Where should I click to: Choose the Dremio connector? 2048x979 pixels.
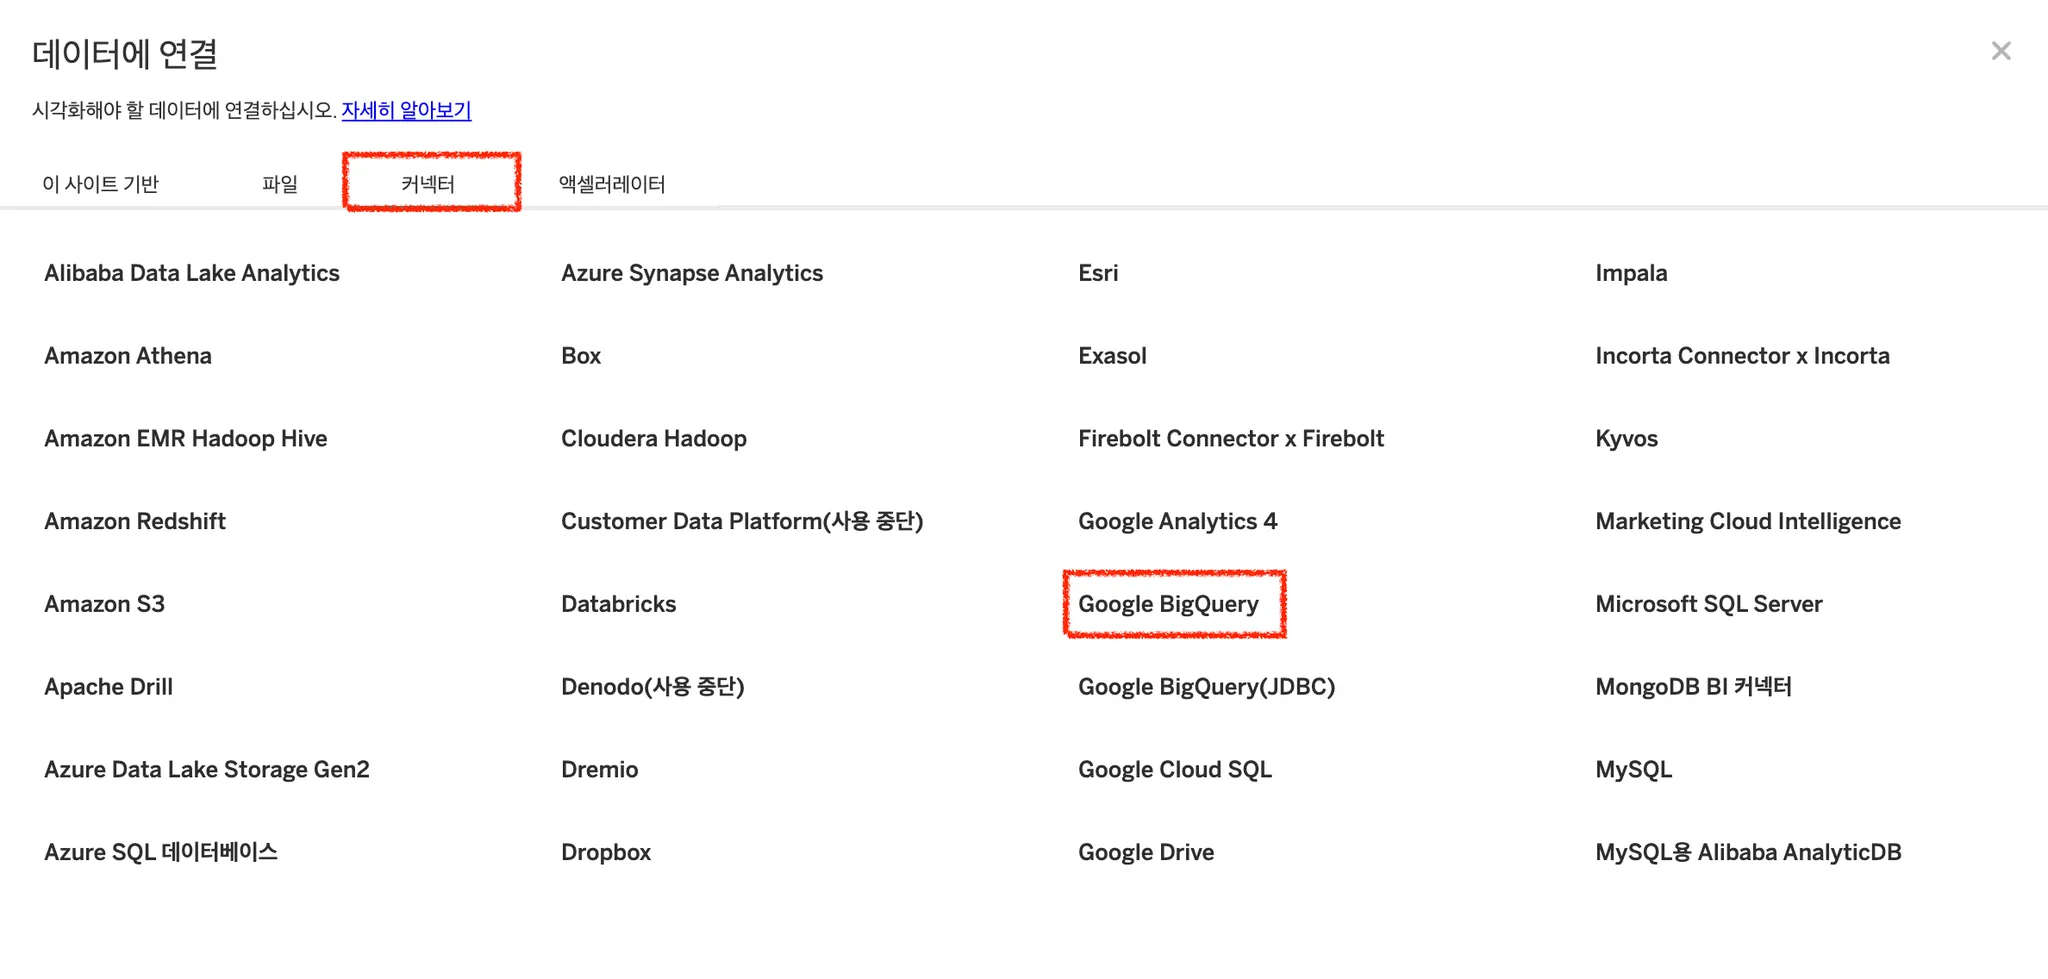(600, 769)
